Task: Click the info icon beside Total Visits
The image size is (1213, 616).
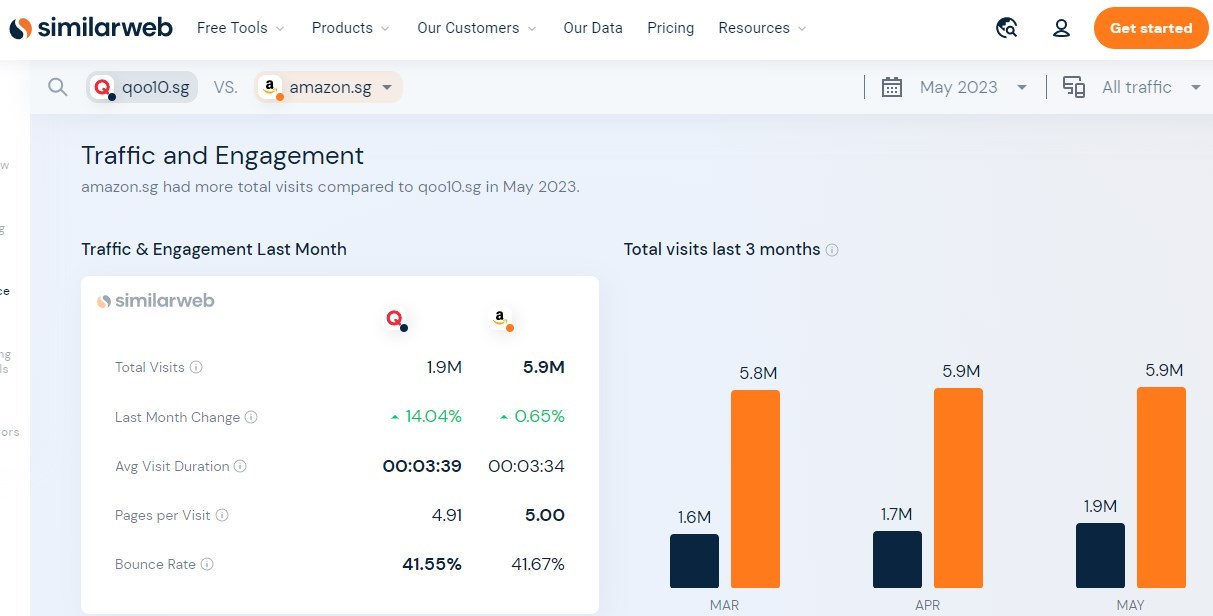Action: (x=196, y=367)
